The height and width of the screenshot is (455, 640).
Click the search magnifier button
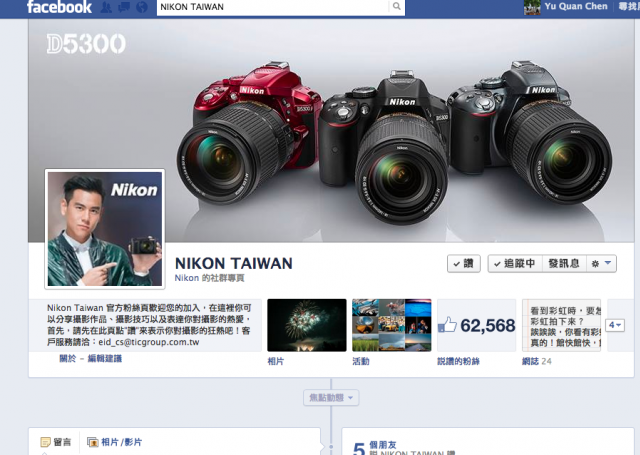[x=396, y=7]
